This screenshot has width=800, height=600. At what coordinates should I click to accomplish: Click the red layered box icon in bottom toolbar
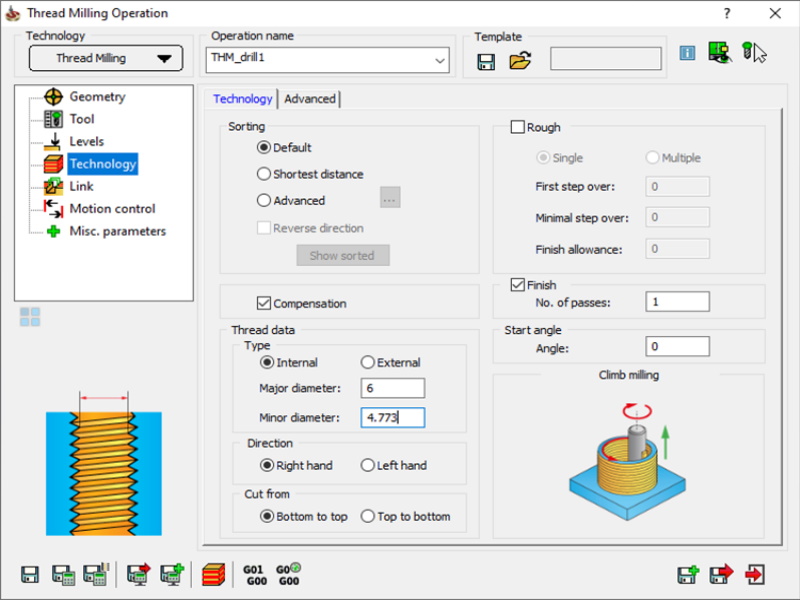pyautogui.click(x=213, y=575)
